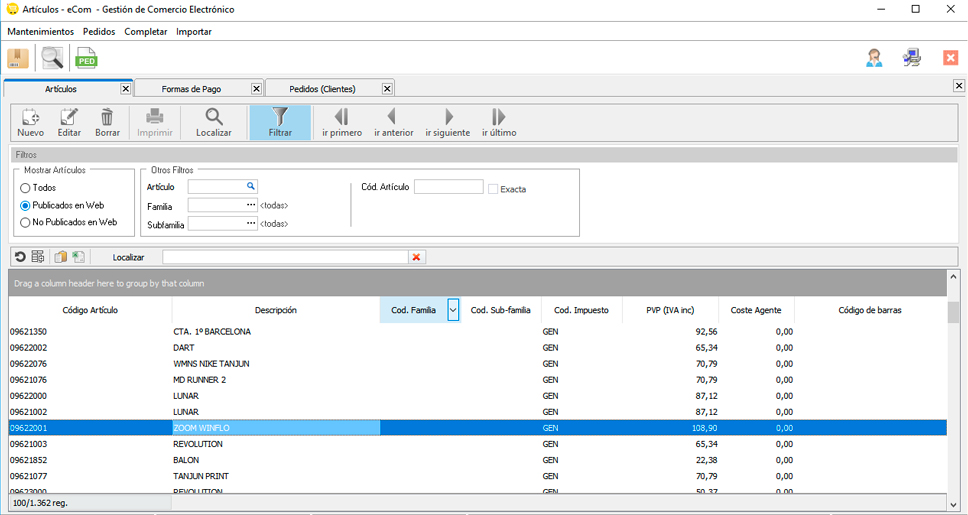Viewport: 968px width, 515px height.
Task: Select the Todos radio button
Action: click(x=25, y=188)
